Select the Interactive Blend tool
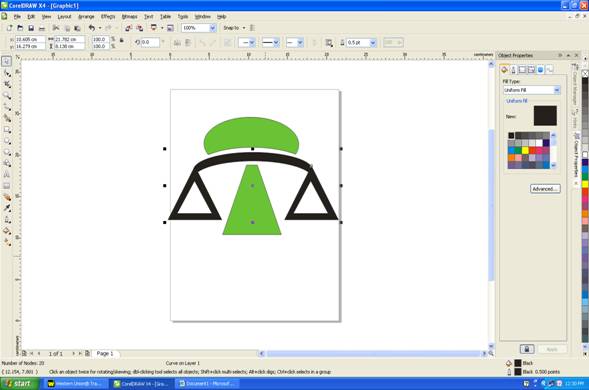 point(6,197)
